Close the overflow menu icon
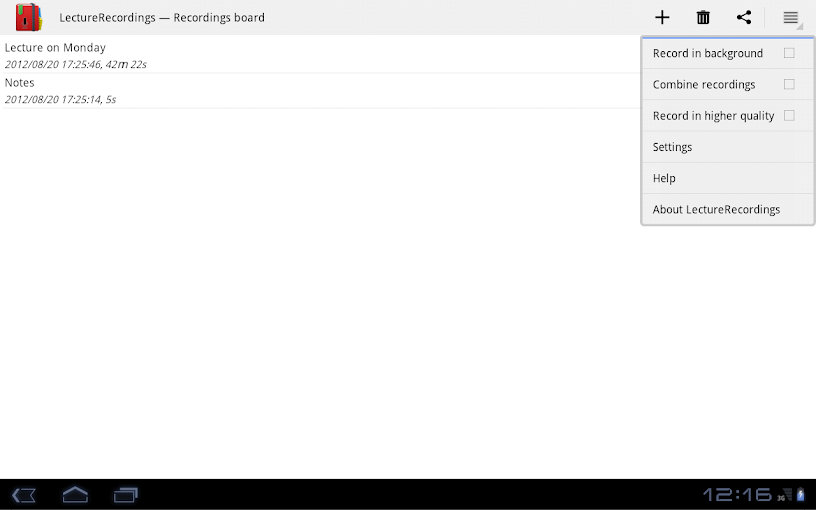This screenshot has width=816, height=510. tap(791, 18)
